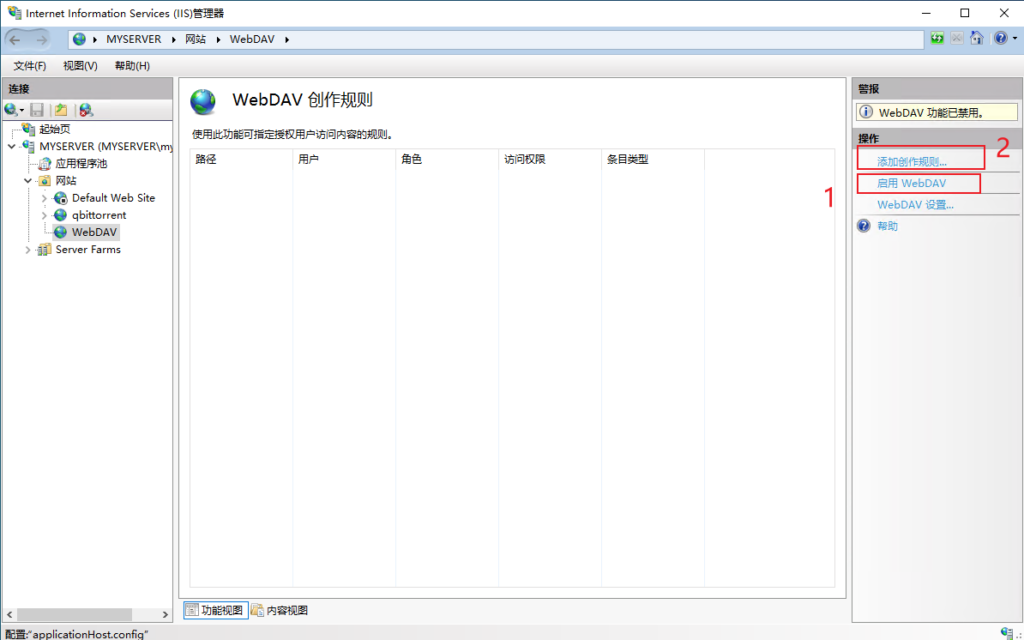This screenshot has height=640, width=1024.
Task: Click the left arrow of horizontal scrollbar
Action: click(9, 614)
